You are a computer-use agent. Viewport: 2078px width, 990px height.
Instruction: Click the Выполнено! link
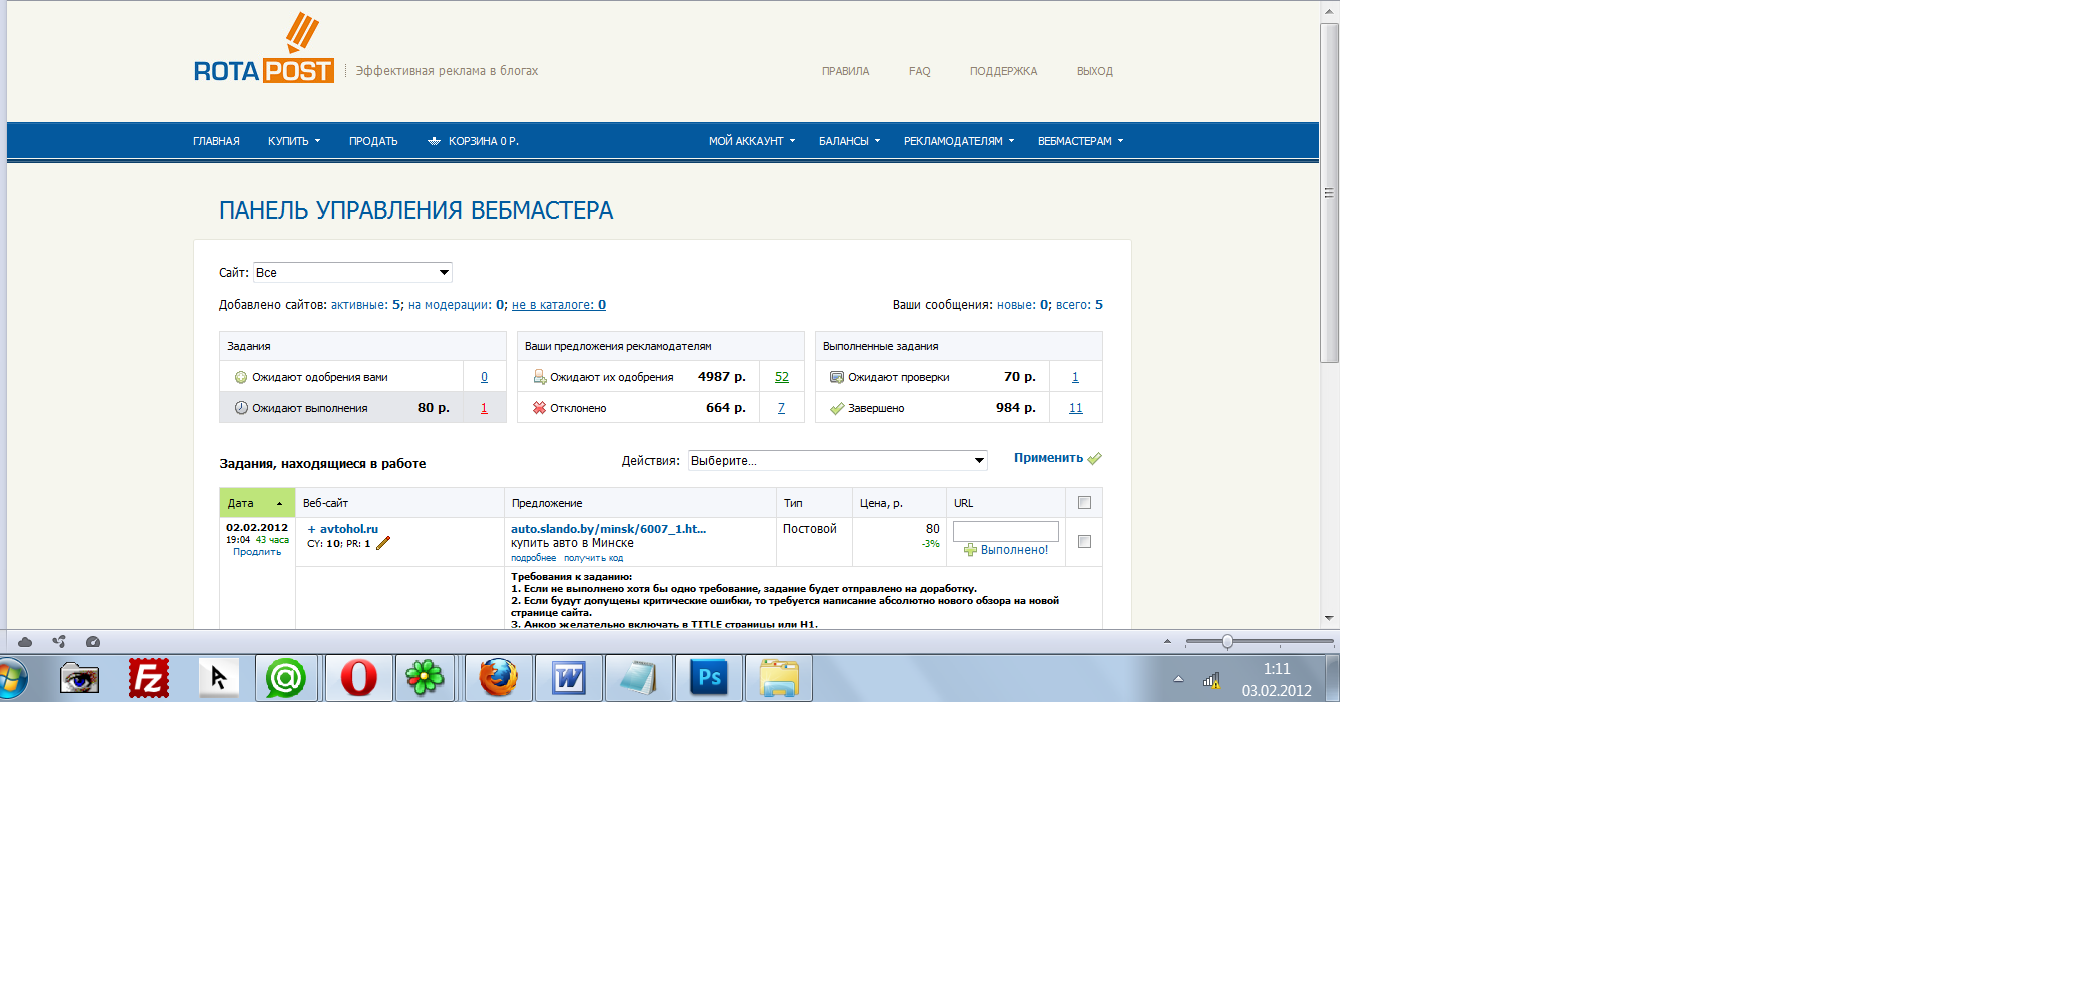click(x=1014, y=550)
